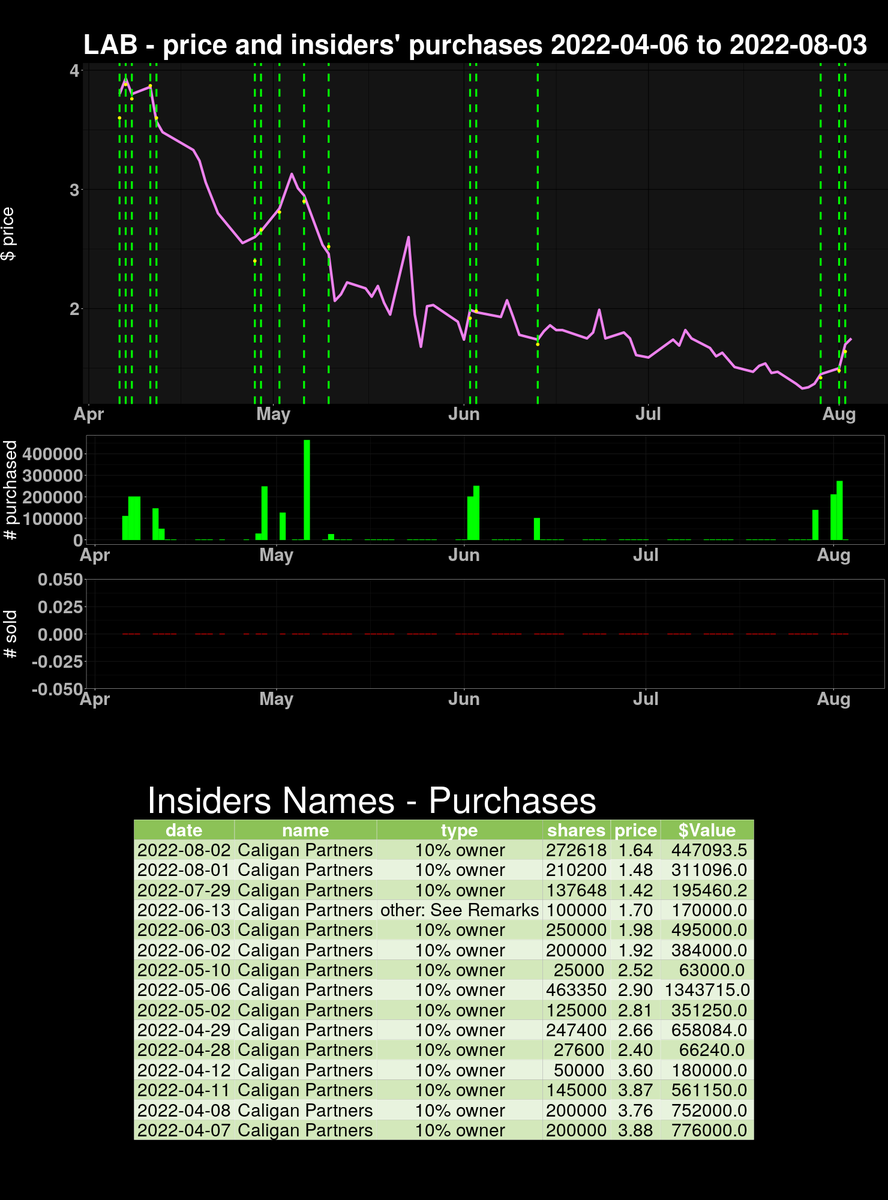This screenshot has width=888, height=1200.
Task: Click the 1343715.0 value cell
Action: pos(707,990)
